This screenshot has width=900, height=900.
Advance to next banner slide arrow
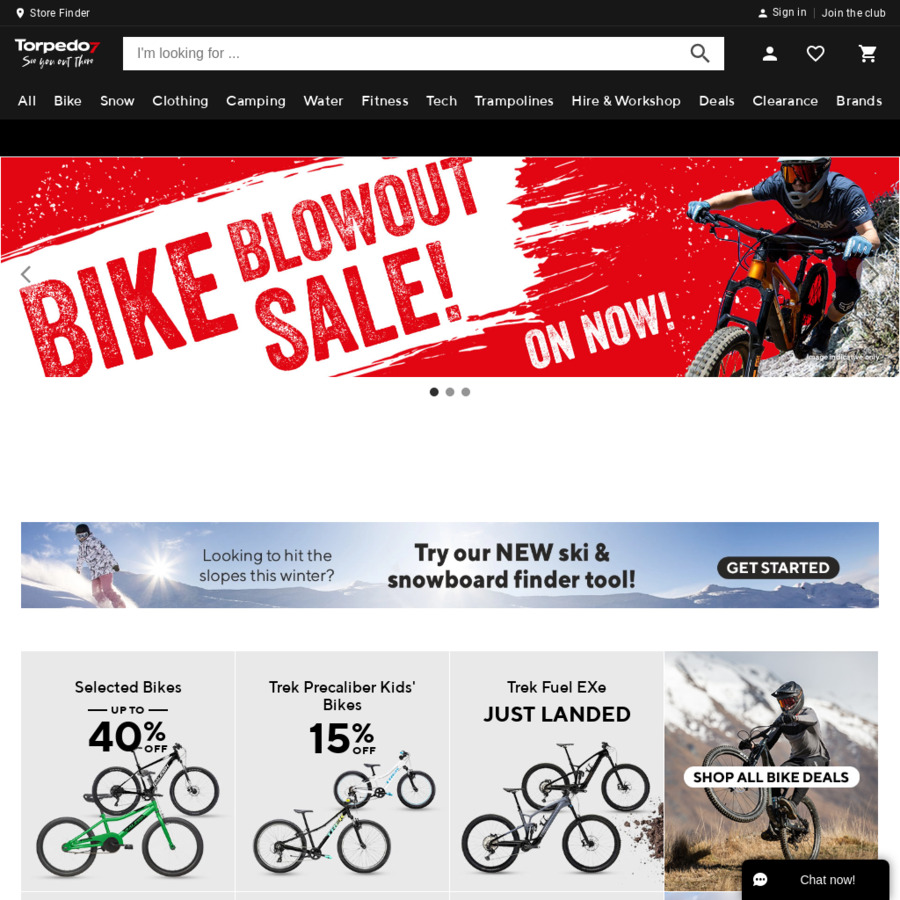pos(873,274)
